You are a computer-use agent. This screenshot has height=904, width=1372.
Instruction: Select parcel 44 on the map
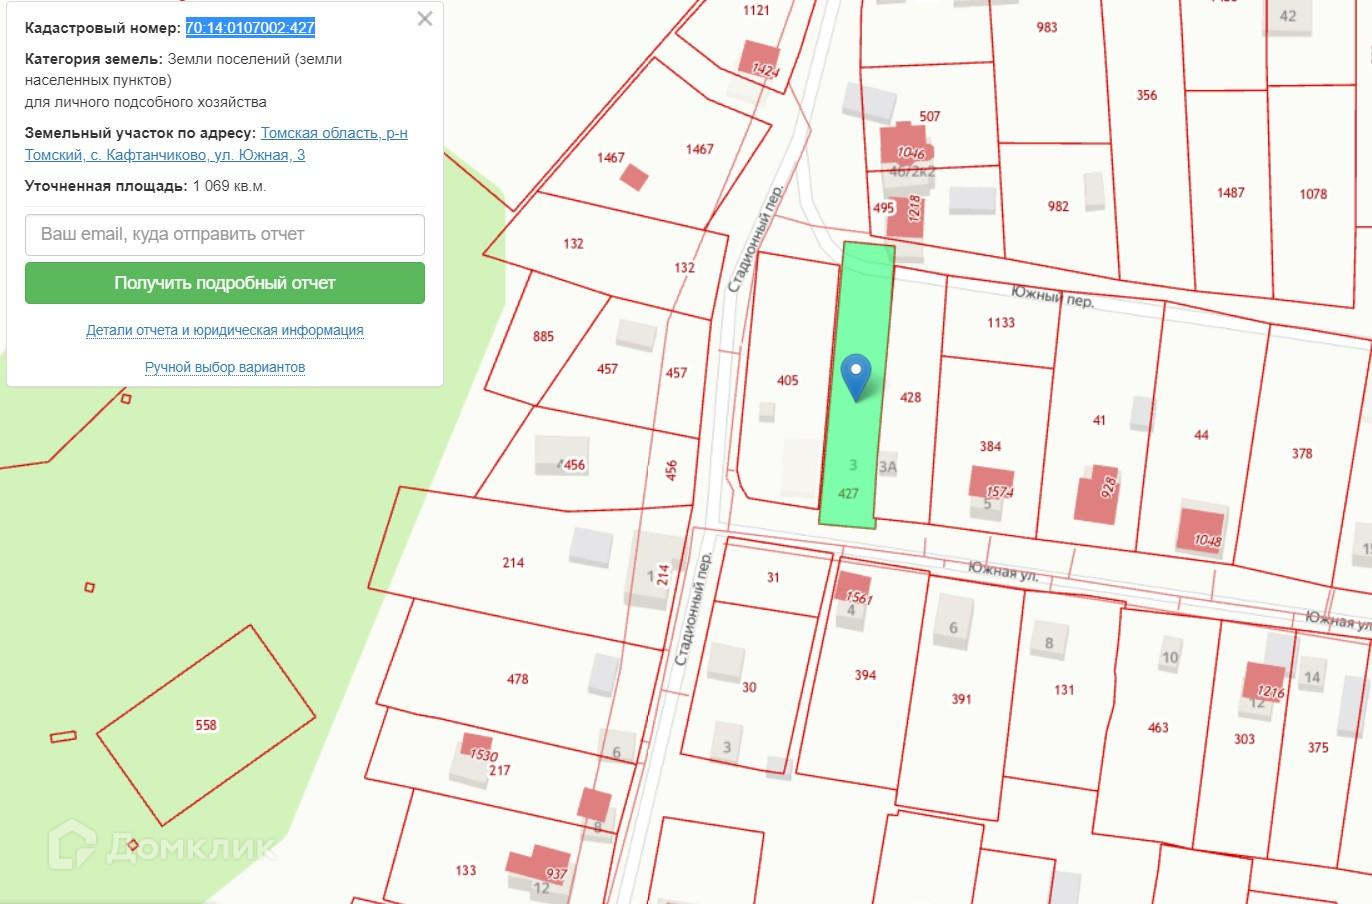(x=1201, y=434)
